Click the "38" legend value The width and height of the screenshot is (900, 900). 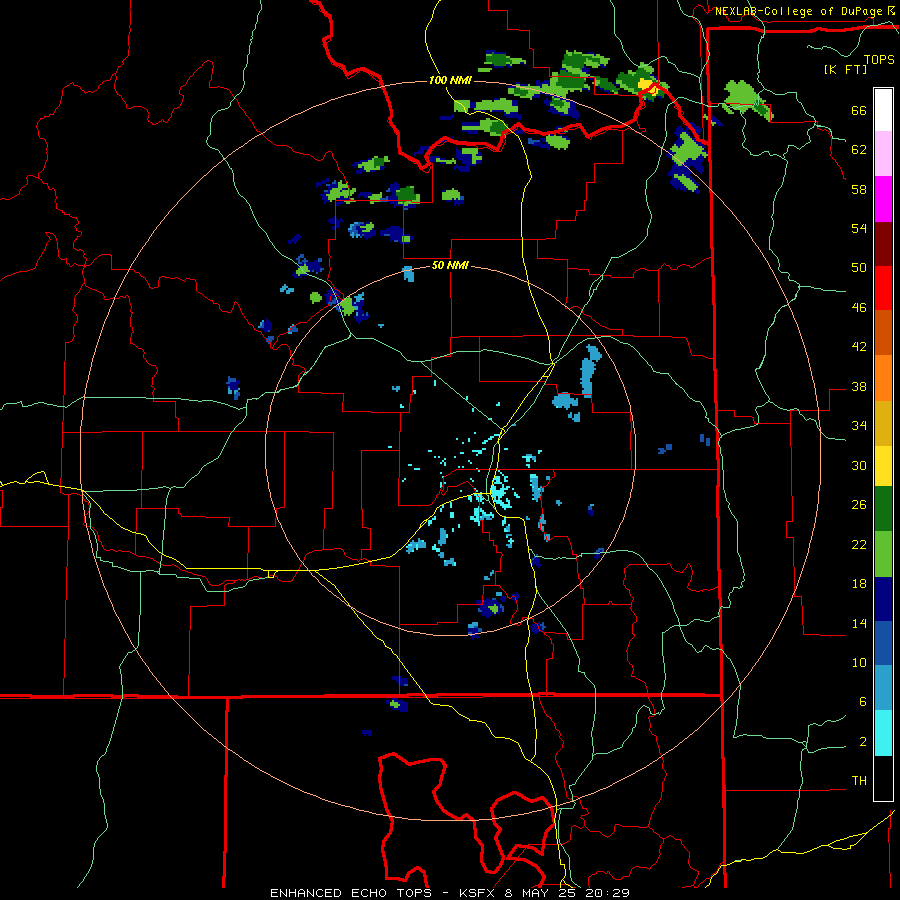[859, 386]
